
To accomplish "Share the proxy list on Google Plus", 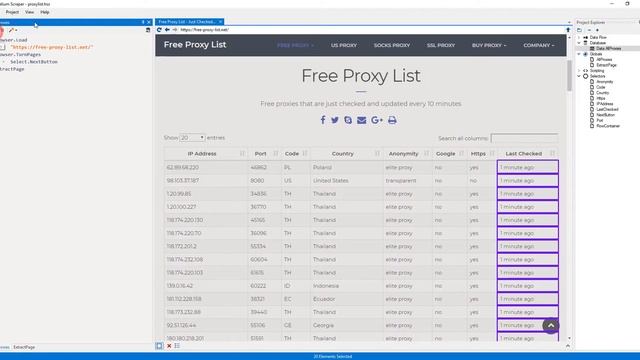I will [x=377, y=120].
